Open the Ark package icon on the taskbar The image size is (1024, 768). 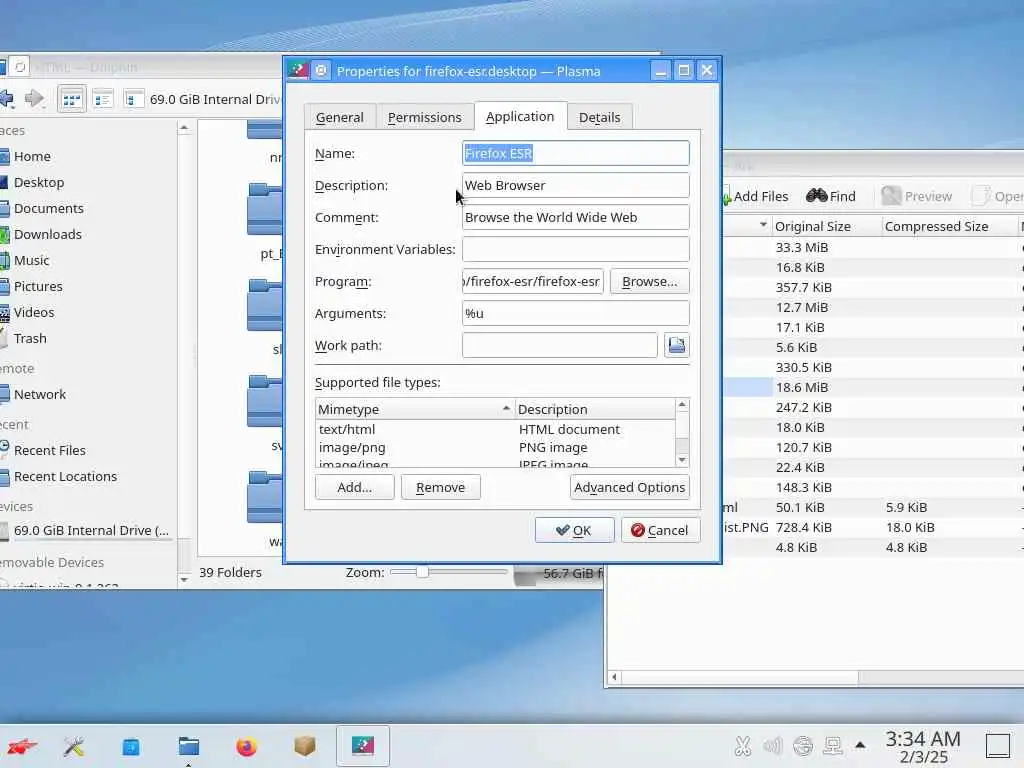[304, 746]
